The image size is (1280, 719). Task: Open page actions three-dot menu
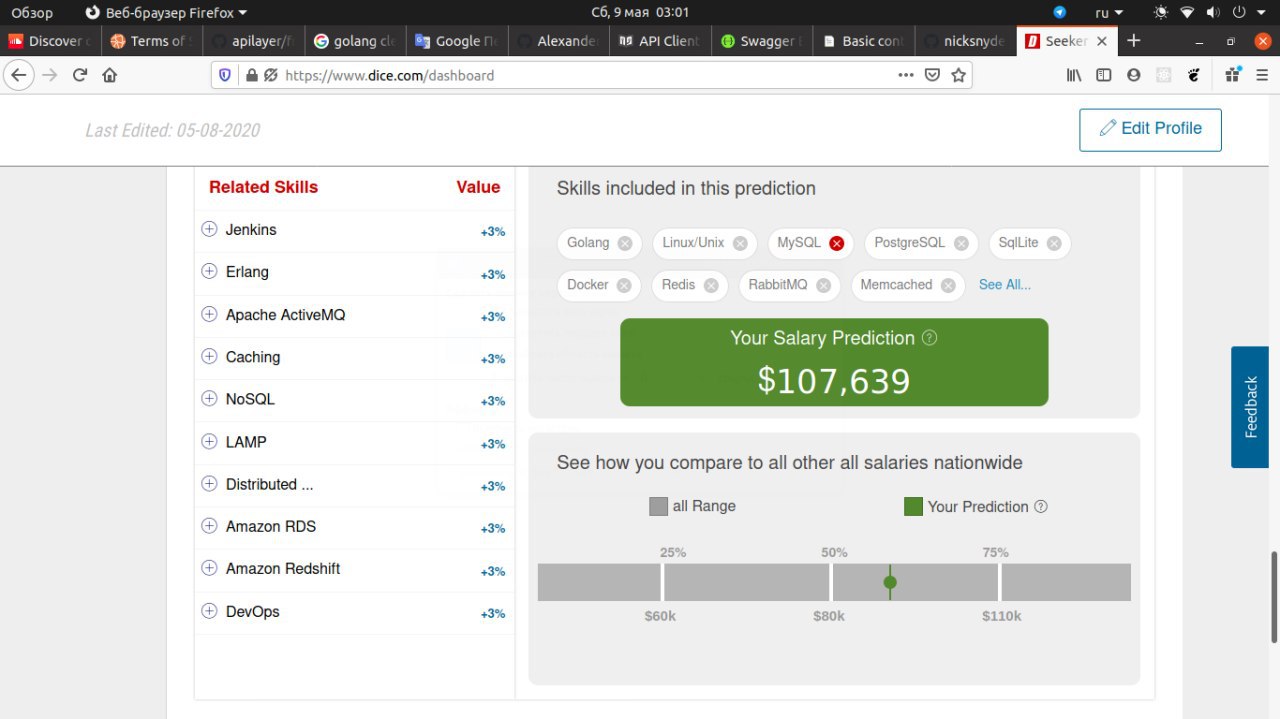905,75
